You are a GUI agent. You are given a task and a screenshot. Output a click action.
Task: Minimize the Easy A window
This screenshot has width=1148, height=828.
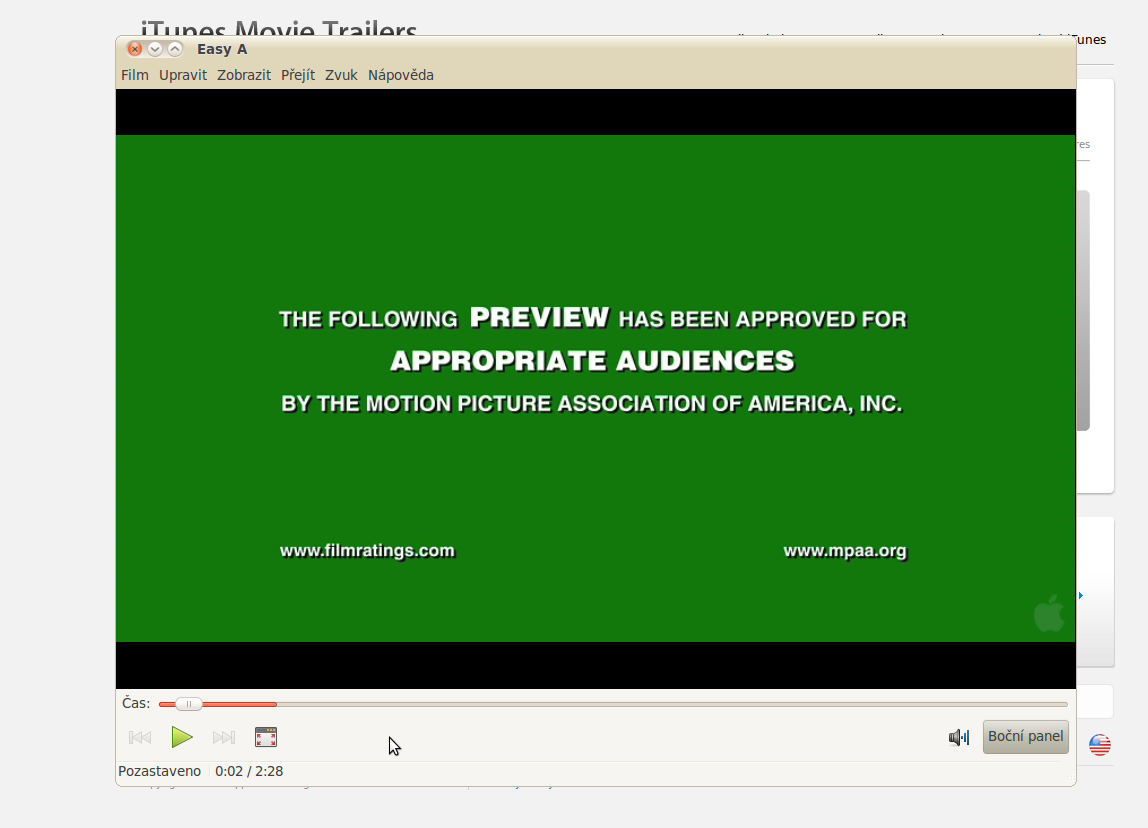pos(154,49)
